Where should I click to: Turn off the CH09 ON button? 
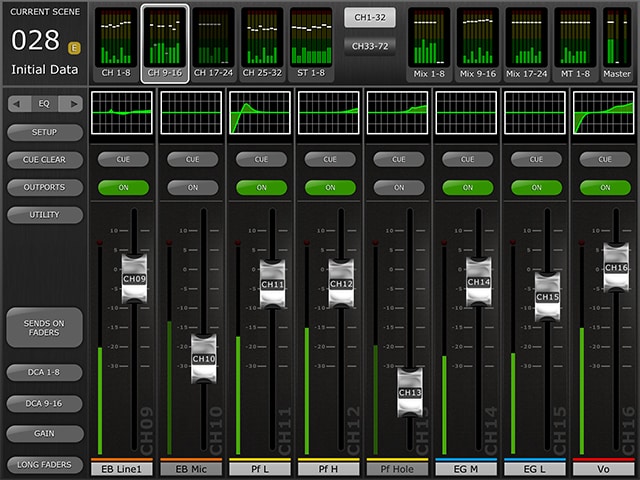[123, 187]
